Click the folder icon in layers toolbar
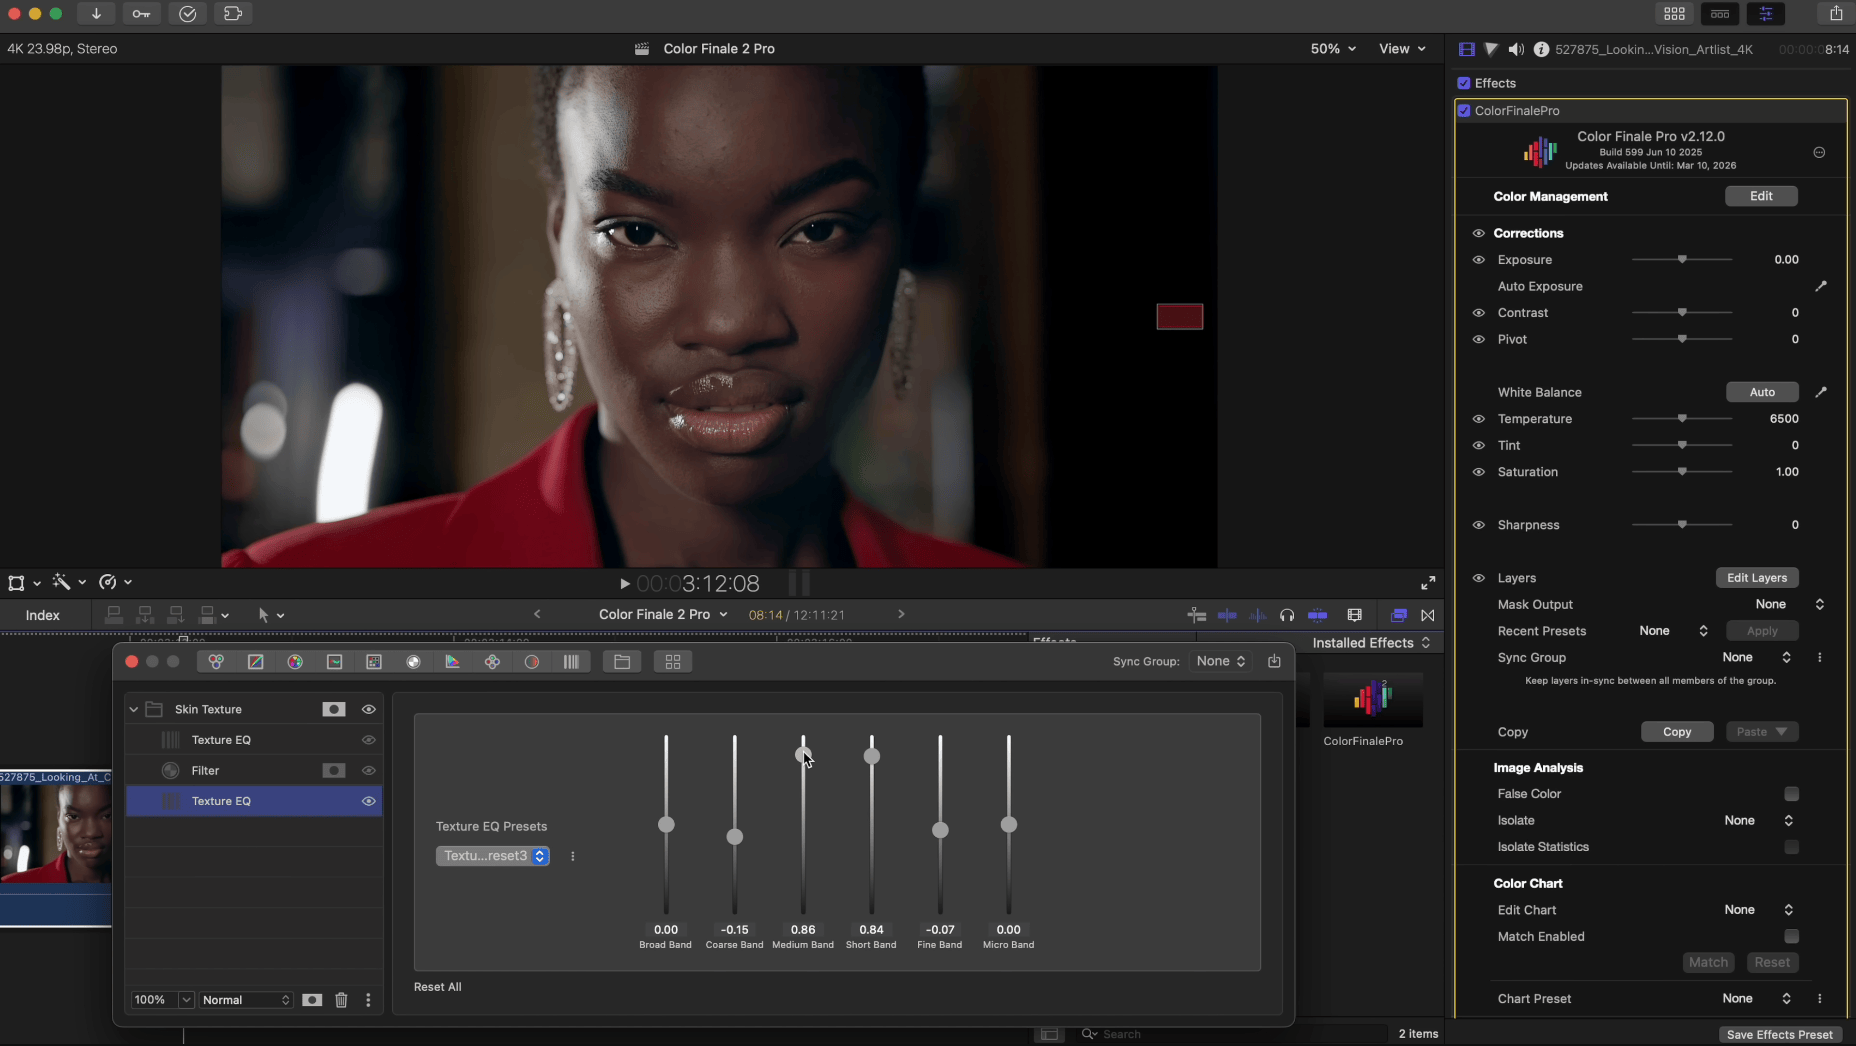The width and height of the screenshot is (1856, 1046). pos(622,662)
